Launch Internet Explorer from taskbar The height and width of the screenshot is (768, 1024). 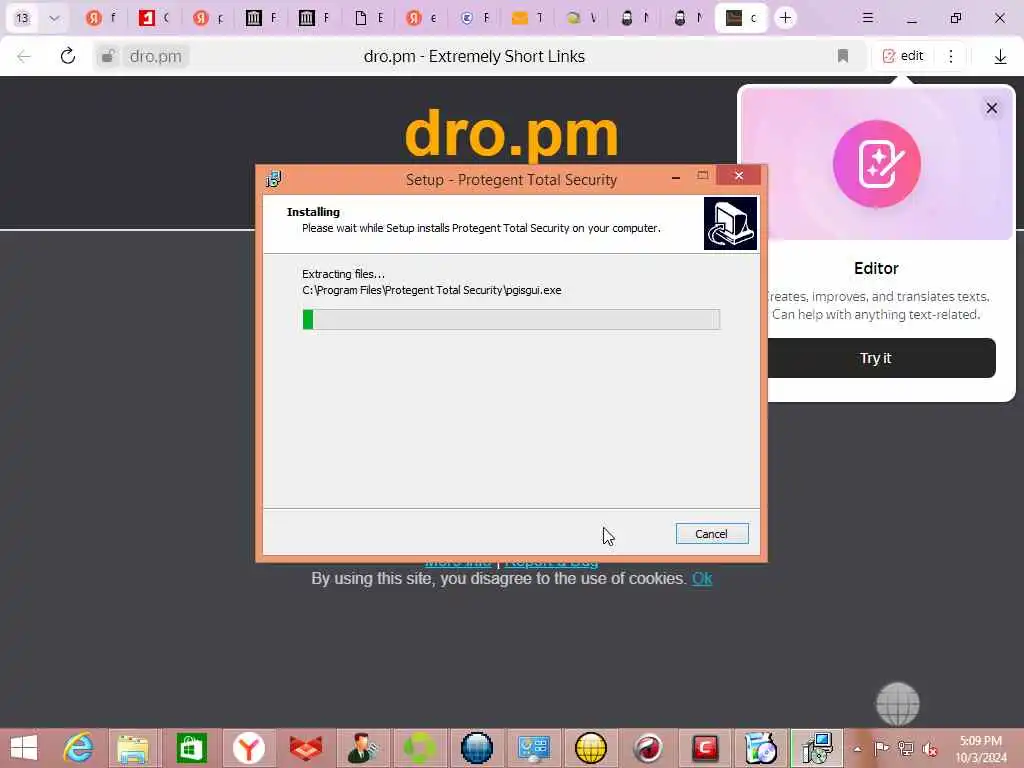click(x=78, y=748)
